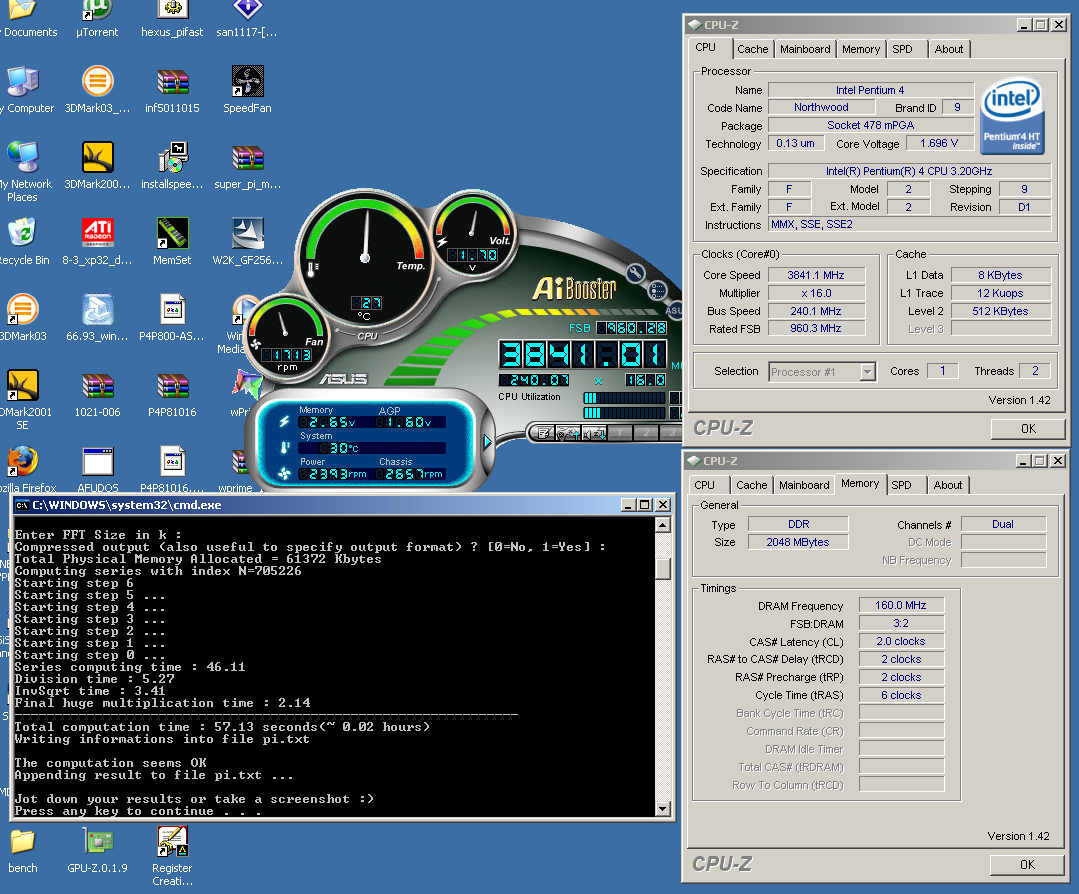
Task: Launch the 3DMark03 shortcut icon
Action: (23, 317)
